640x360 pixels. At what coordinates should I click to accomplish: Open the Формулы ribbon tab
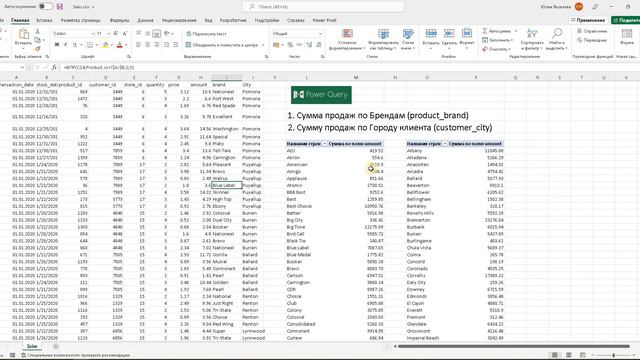tap(120, 20)
